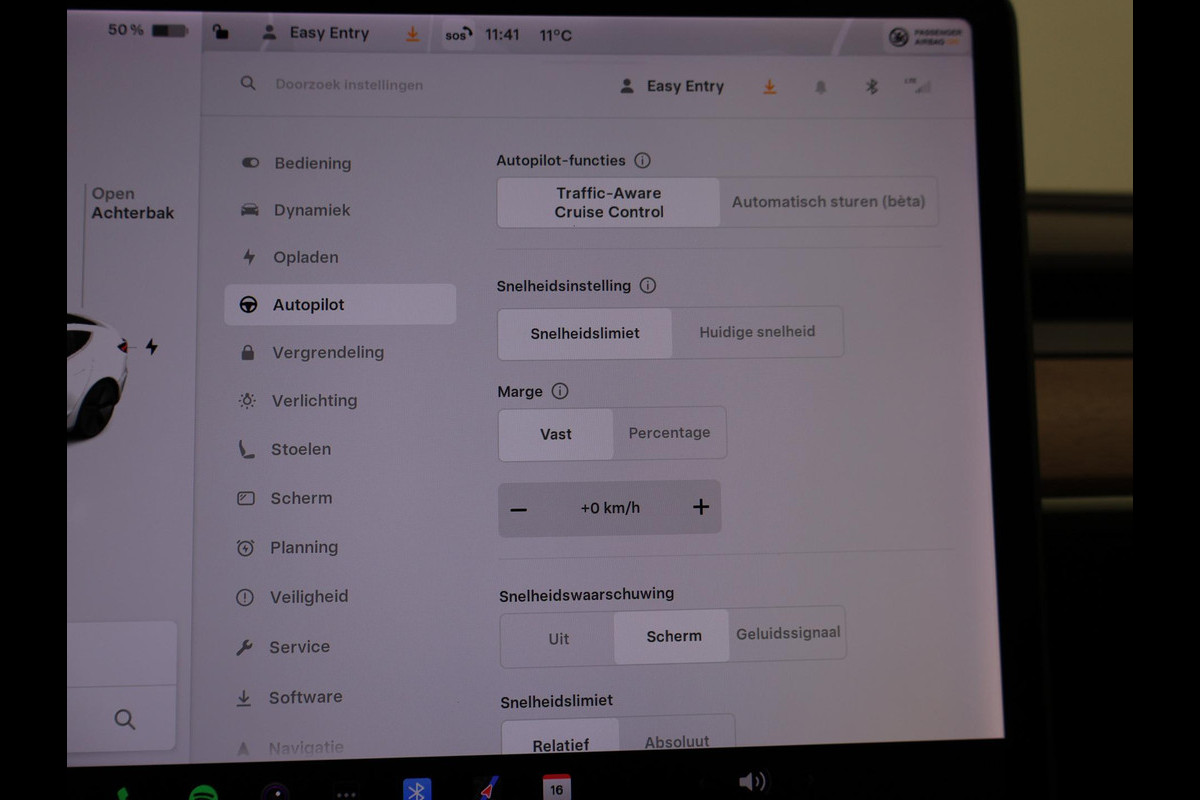Open Bluetooth app in bottom dock
Viewport: 1200px width, 800px height.
[x=417, y=789]
